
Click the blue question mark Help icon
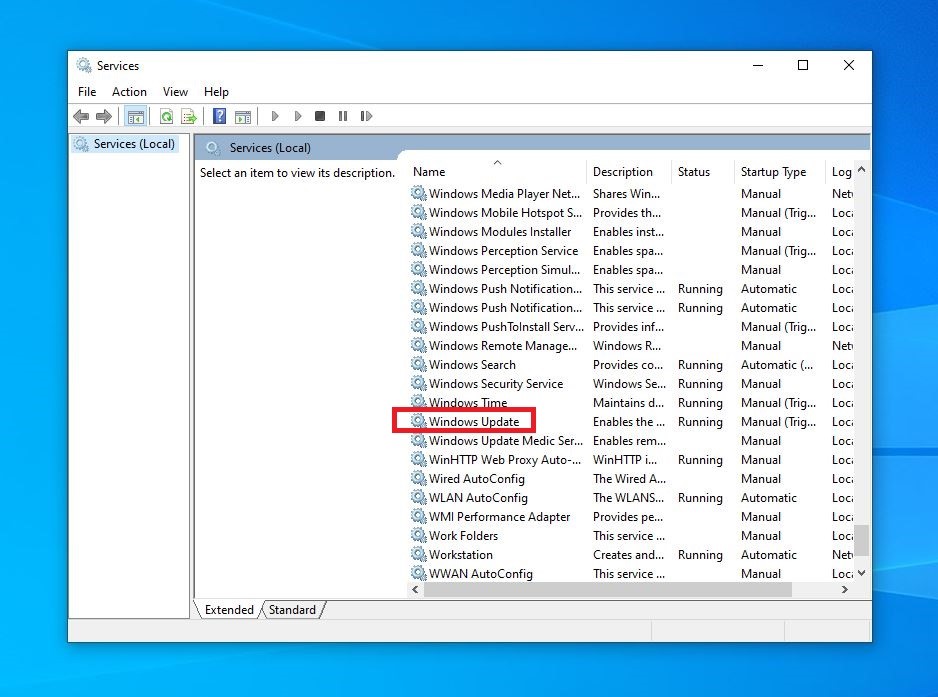(x=219, y=117)
